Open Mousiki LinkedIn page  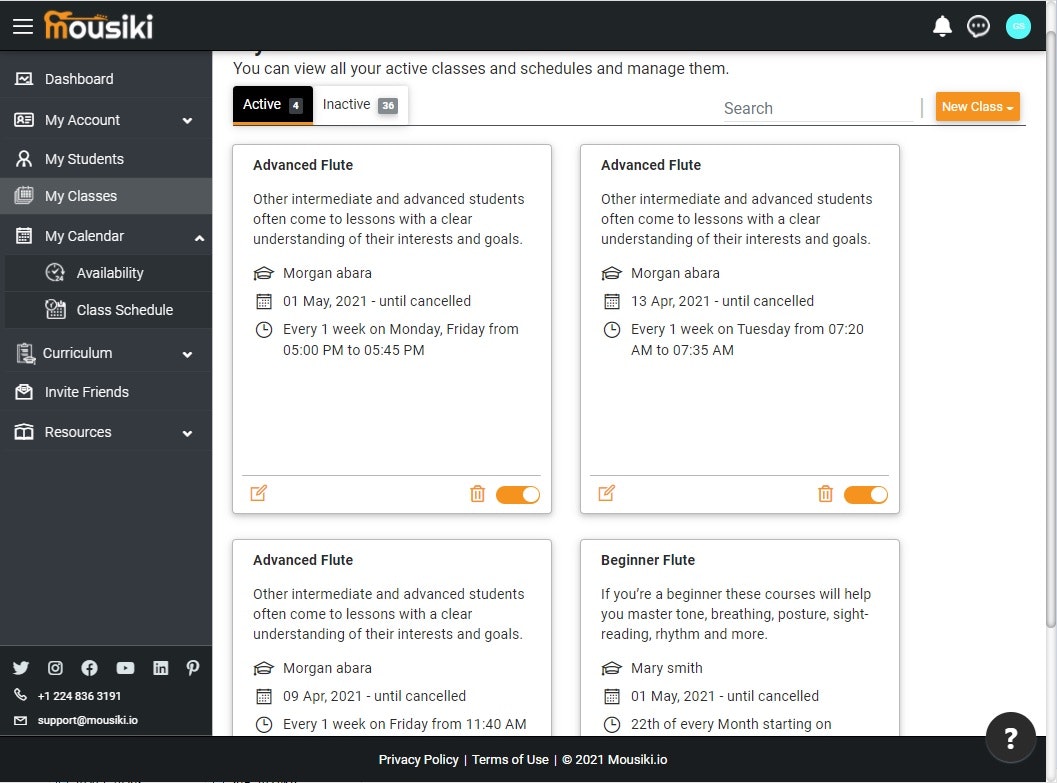pyautogui.click(x=160, y=668)
